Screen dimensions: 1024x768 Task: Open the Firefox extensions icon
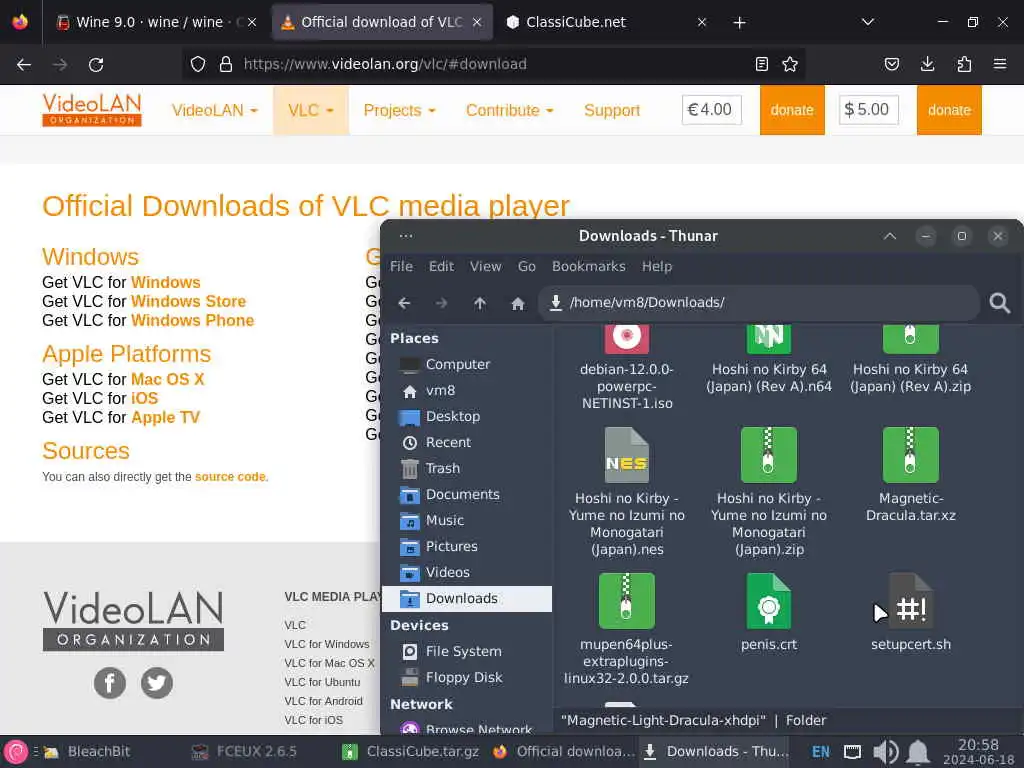pos(964,64)
